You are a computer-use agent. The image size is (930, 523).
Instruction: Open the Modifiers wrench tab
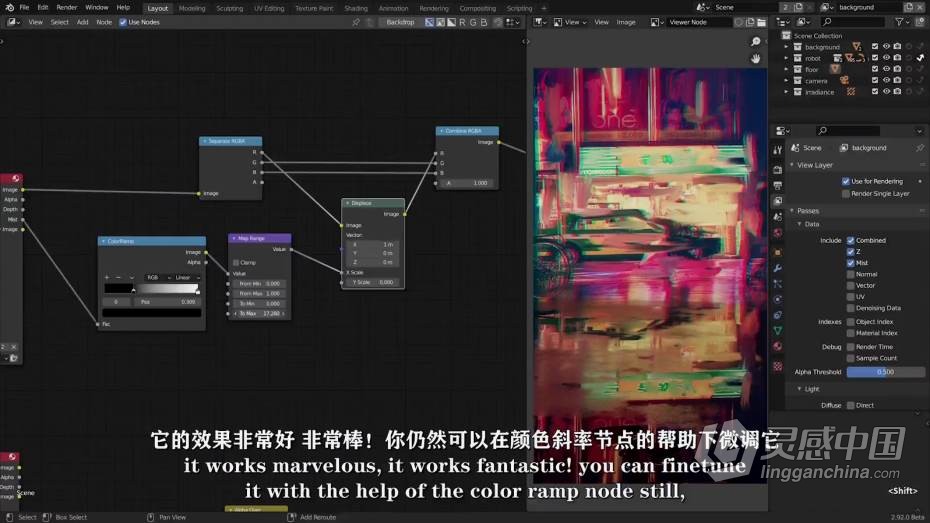pos(778,268)
